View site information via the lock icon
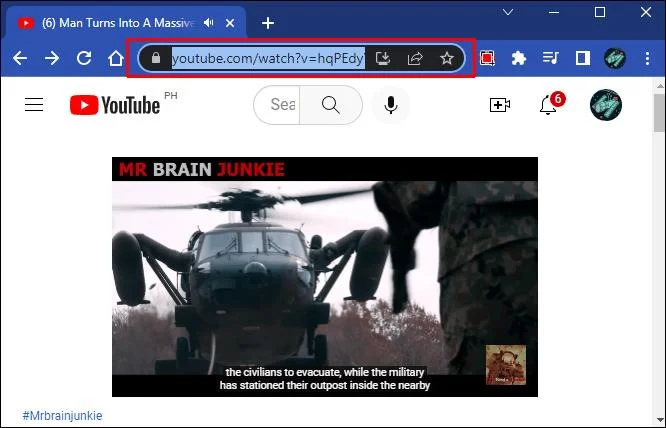This screenshot has height=428, width=666. [156, 58]
